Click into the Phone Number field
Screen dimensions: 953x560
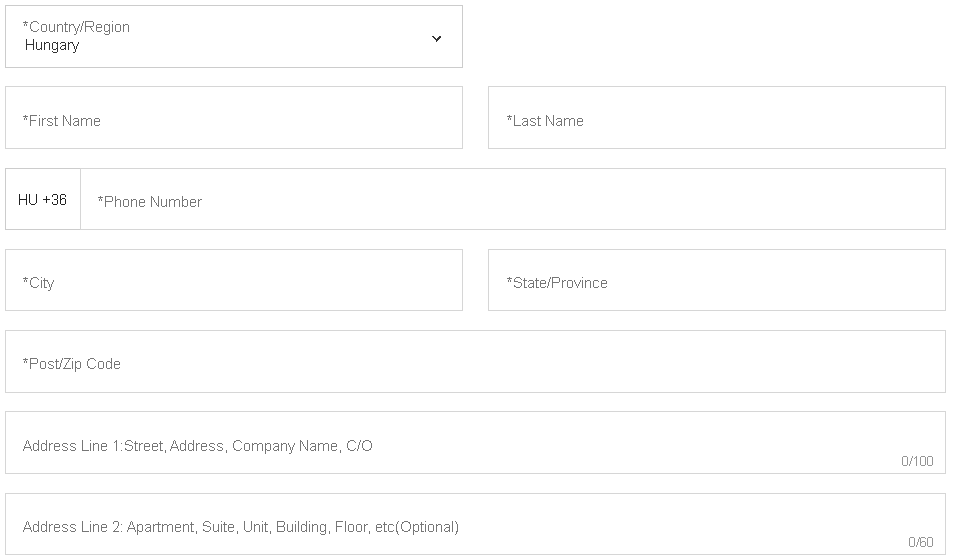(x=512, y=200)
